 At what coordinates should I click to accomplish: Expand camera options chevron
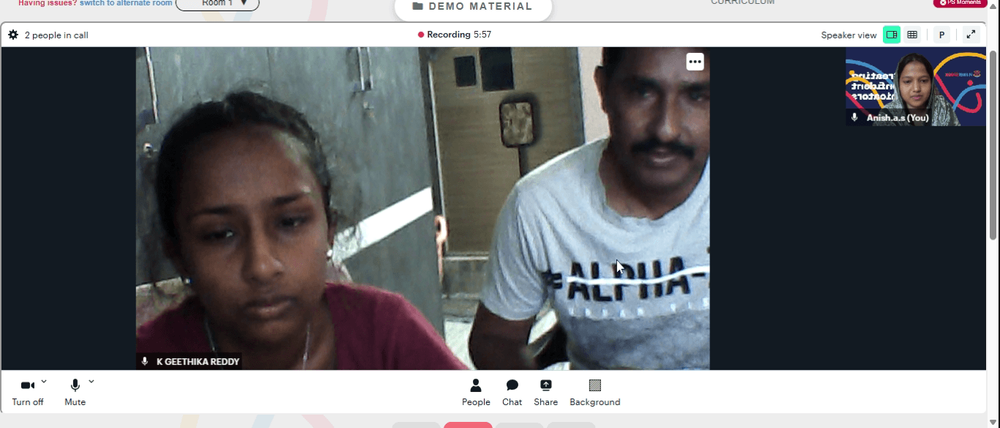pyautogui.click(x=44, y=381)
